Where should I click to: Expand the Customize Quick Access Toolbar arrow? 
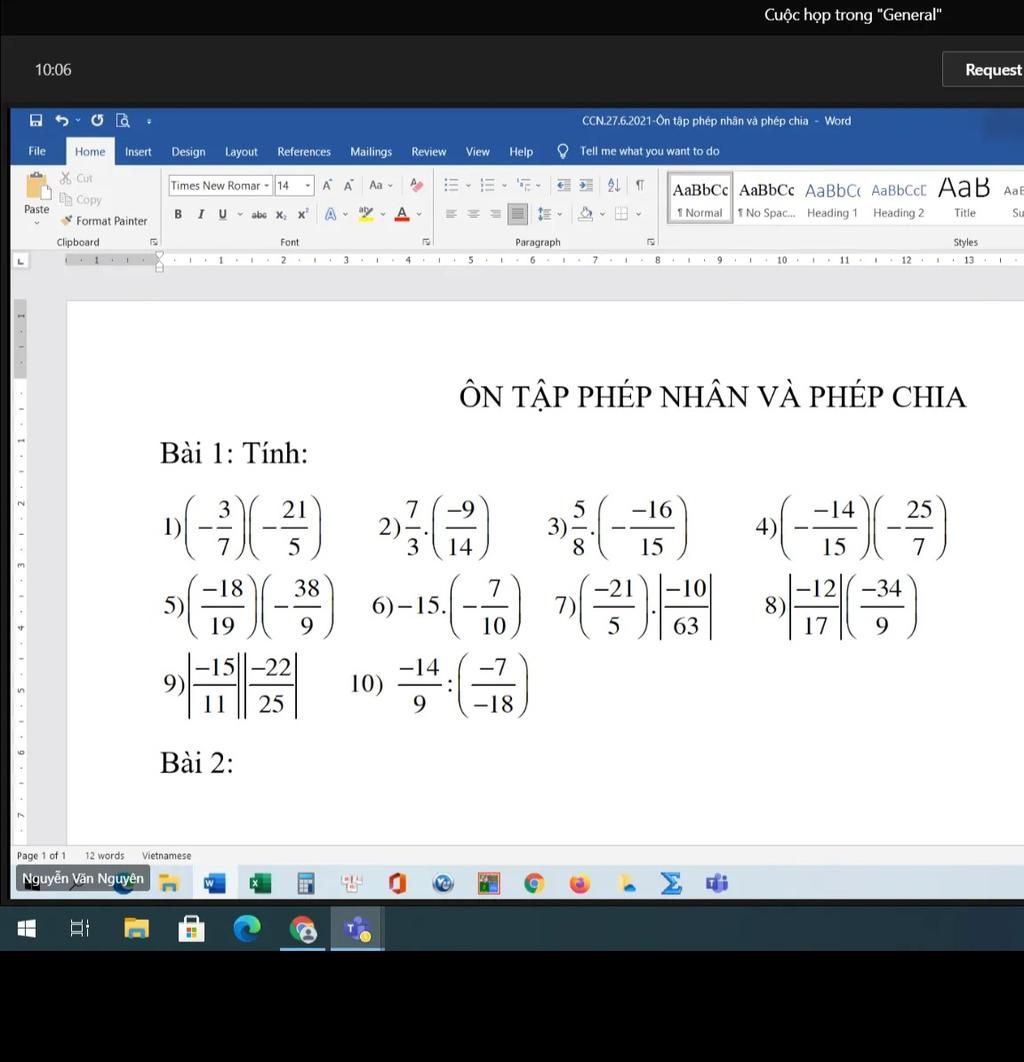click(149, 121)
